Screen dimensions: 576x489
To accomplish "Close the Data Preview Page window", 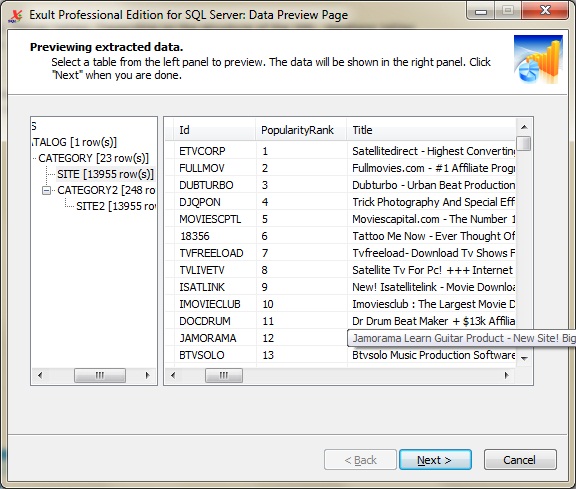I will click(x=545, y=10).
